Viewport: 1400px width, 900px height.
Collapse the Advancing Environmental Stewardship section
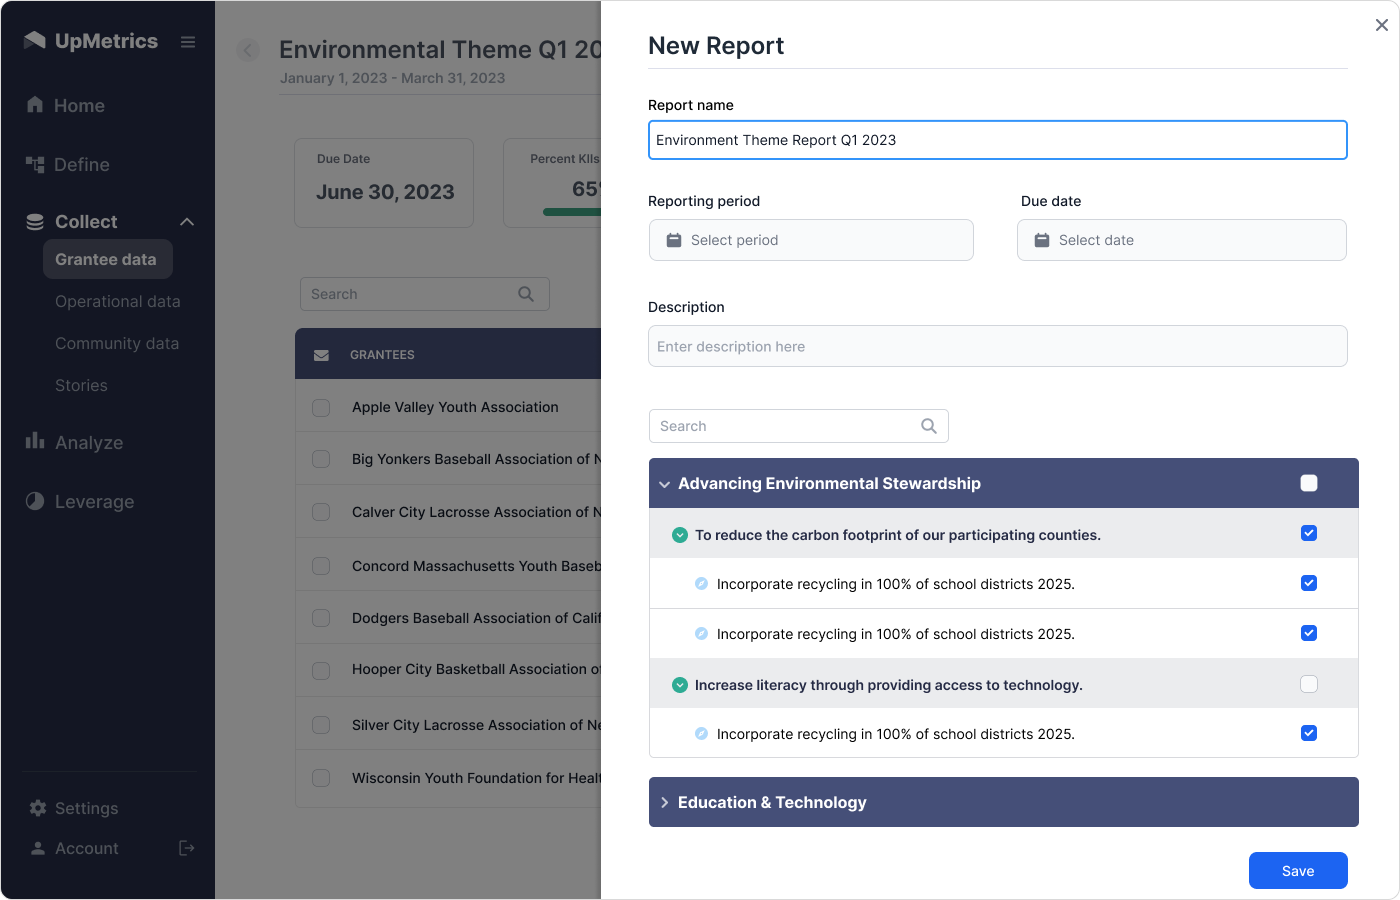pyautogui.click(x=665, y=484)
